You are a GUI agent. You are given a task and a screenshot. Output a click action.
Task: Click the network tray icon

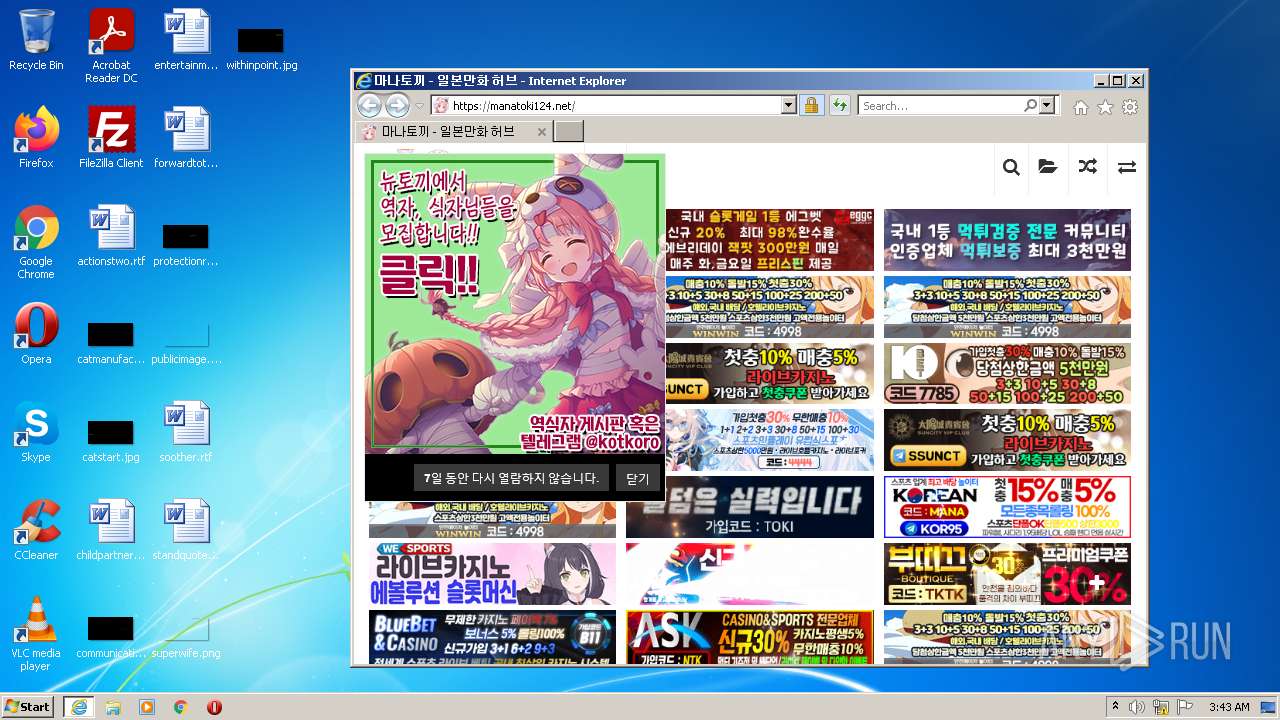click(x=1161, y=706)
